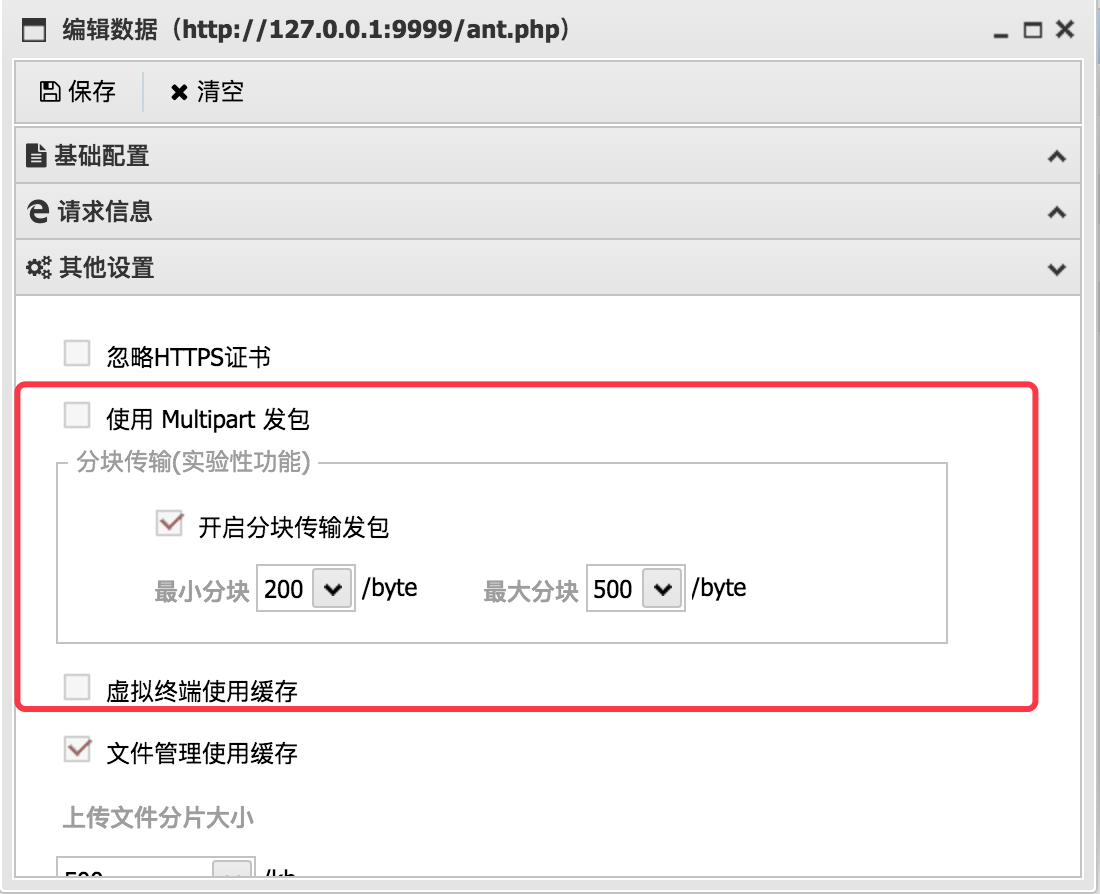This screenshot has width=1100, height=894.
Task: Toggle use Multipart packet checkbox
Action: click(x=76, y=415)
